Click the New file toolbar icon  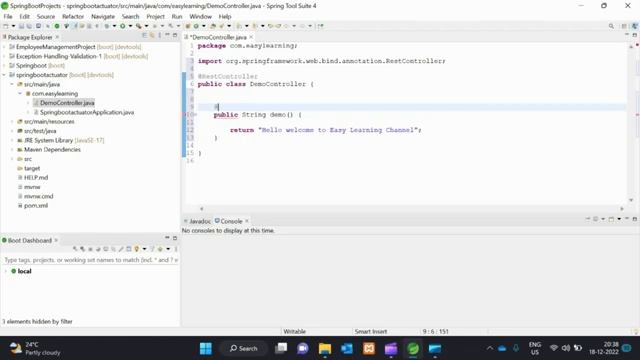coord(6,26)
